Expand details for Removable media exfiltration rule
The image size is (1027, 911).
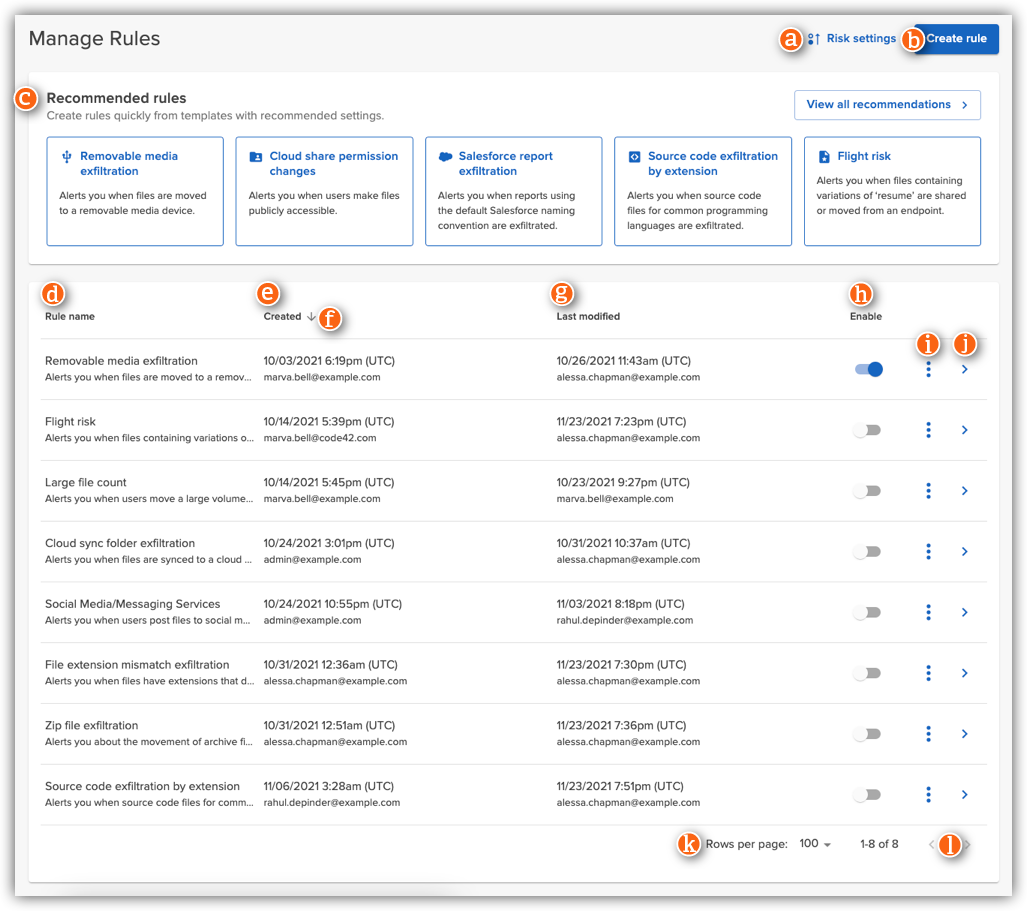tap(964, 369)
